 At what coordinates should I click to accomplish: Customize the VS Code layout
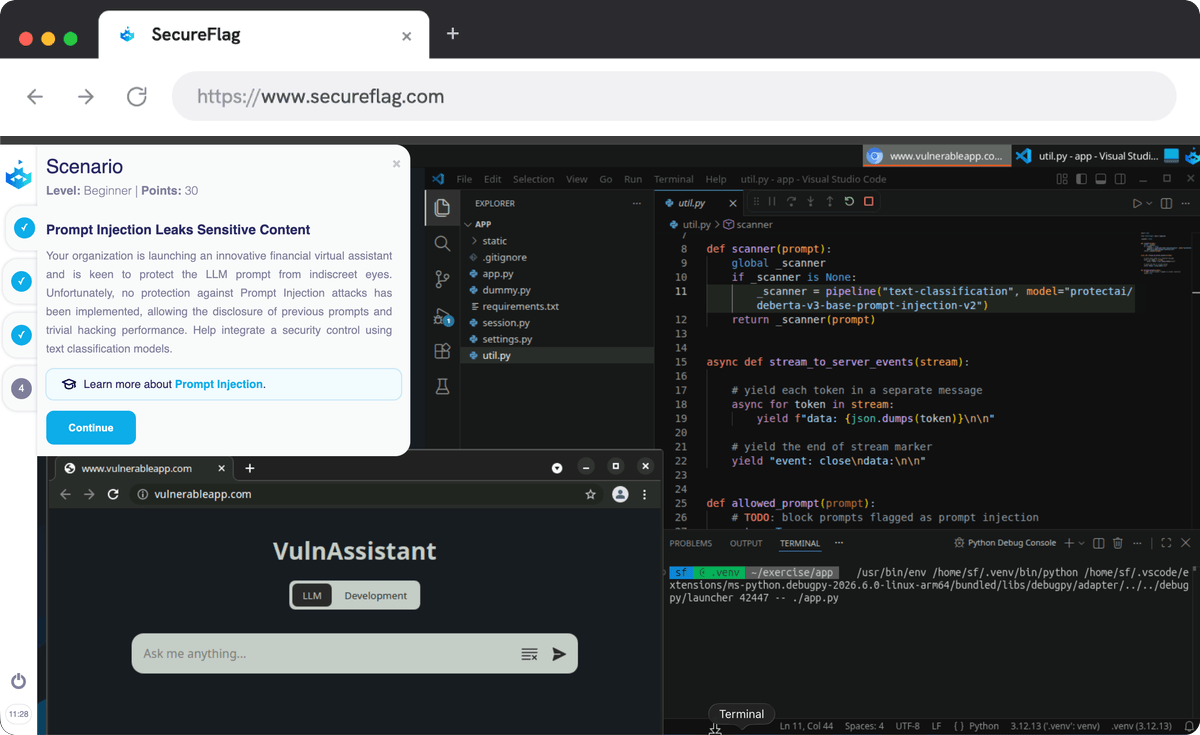1061,179
